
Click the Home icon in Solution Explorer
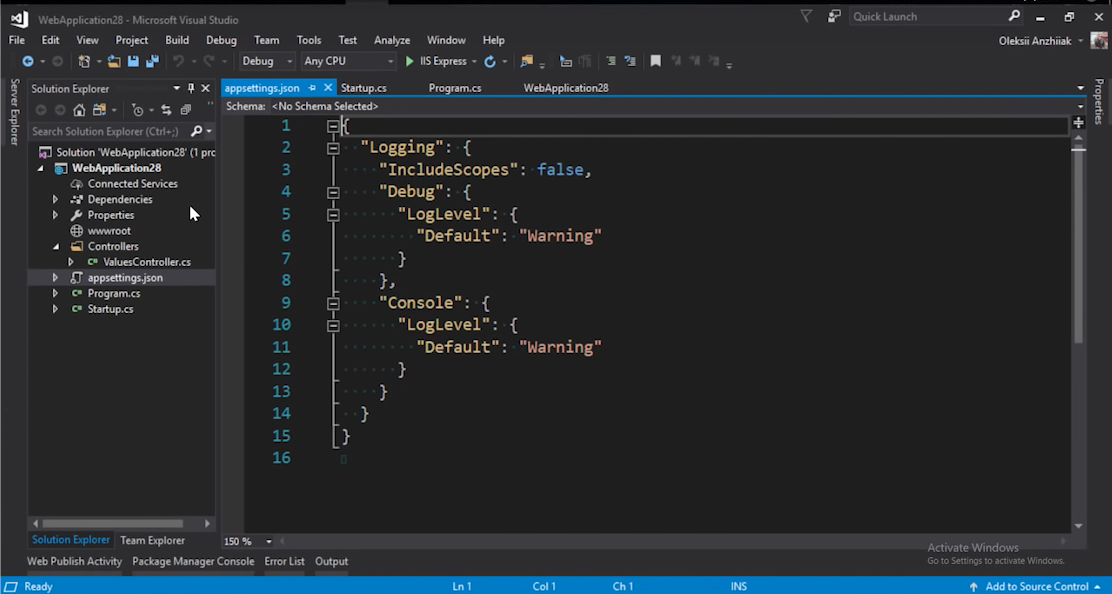point(79,110)
